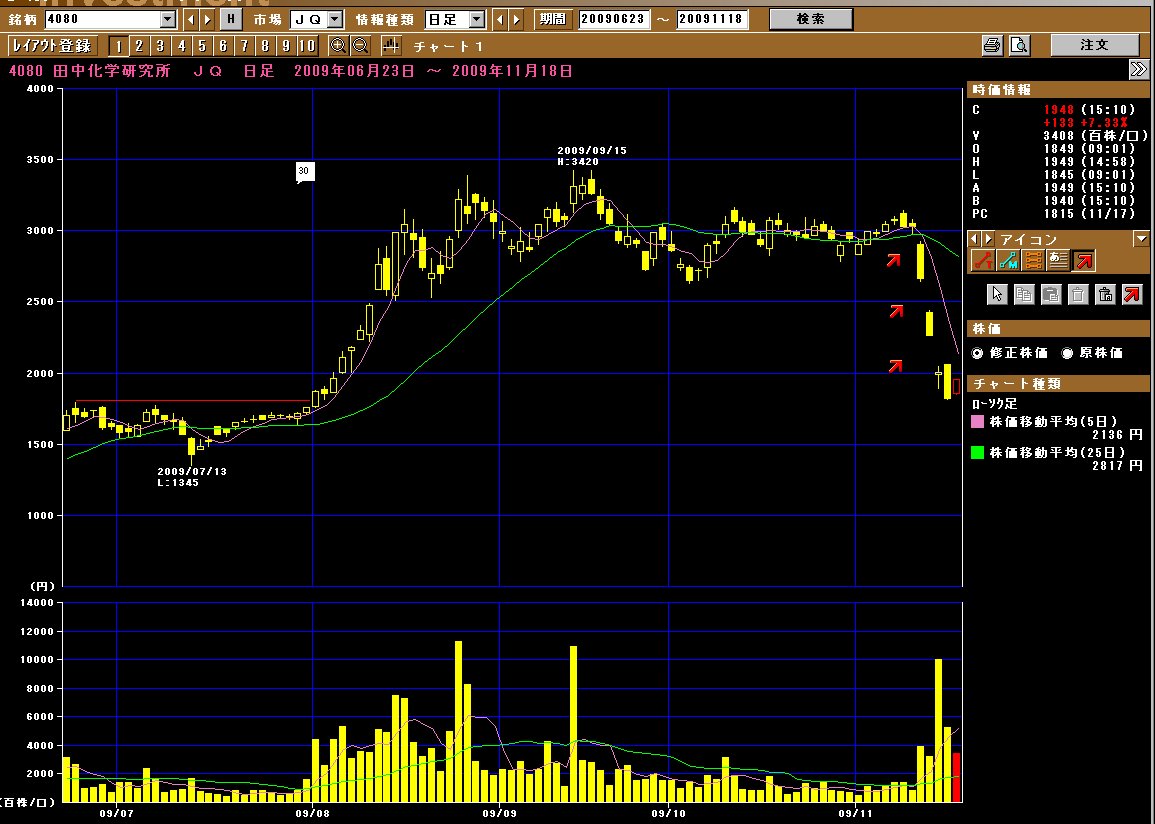
Task: Click the 注文 order button
Action: tap(1095, 45)
